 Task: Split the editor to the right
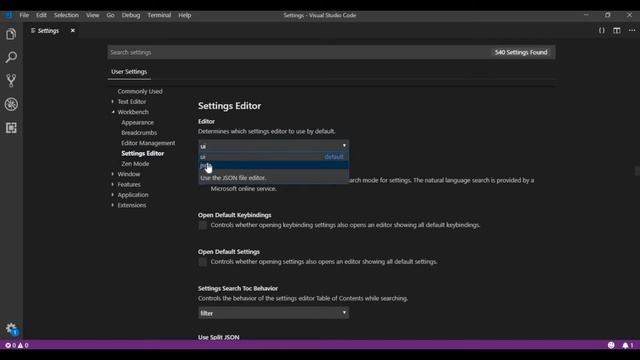tap(617, 31)
